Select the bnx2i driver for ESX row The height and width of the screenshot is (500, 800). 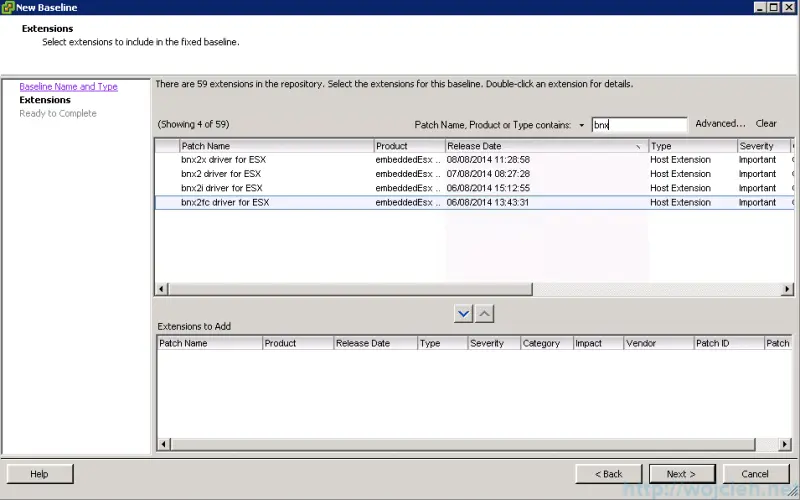click(474, 188)
